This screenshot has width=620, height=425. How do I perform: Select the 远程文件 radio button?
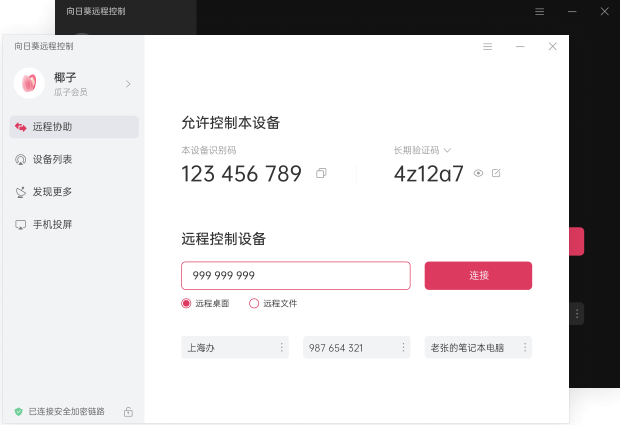[x=254, y=303]
